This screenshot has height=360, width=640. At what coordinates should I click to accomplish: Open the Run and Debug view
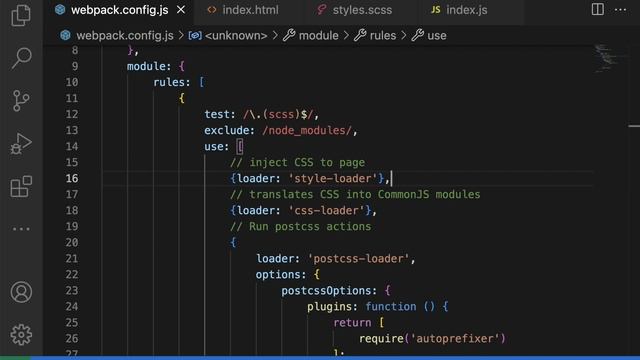click(x=21, y=143)
